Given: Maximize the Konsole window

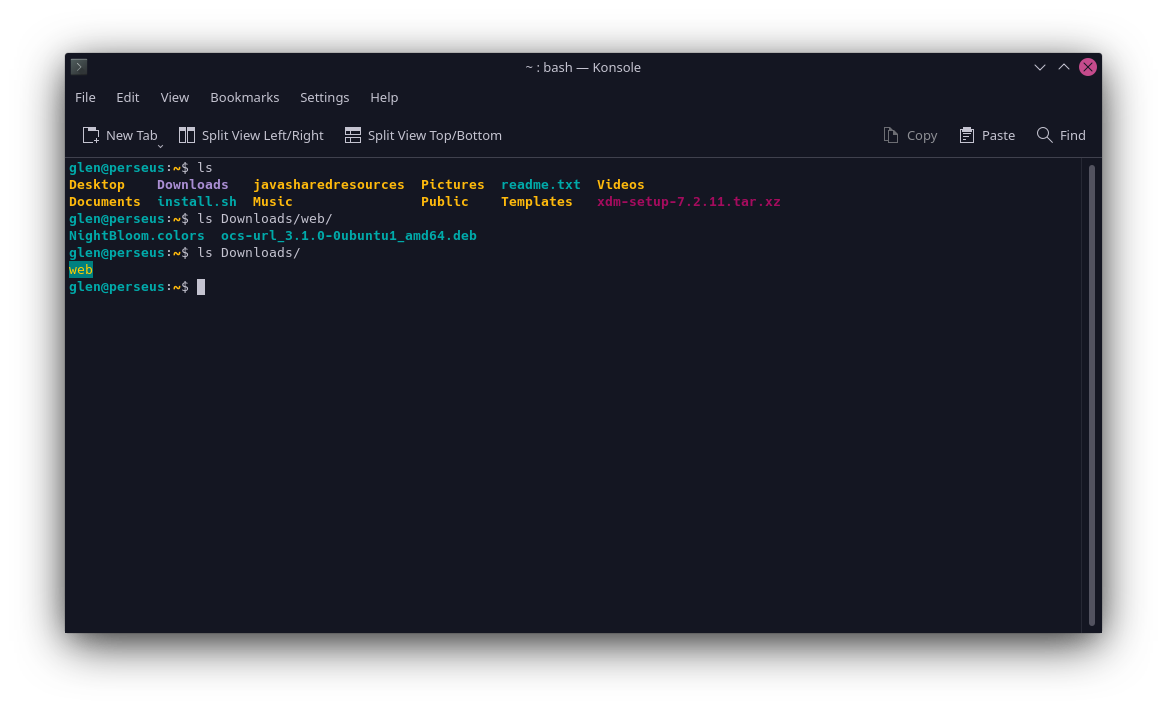Looking at the screenshot, I should pos(1064,67).
